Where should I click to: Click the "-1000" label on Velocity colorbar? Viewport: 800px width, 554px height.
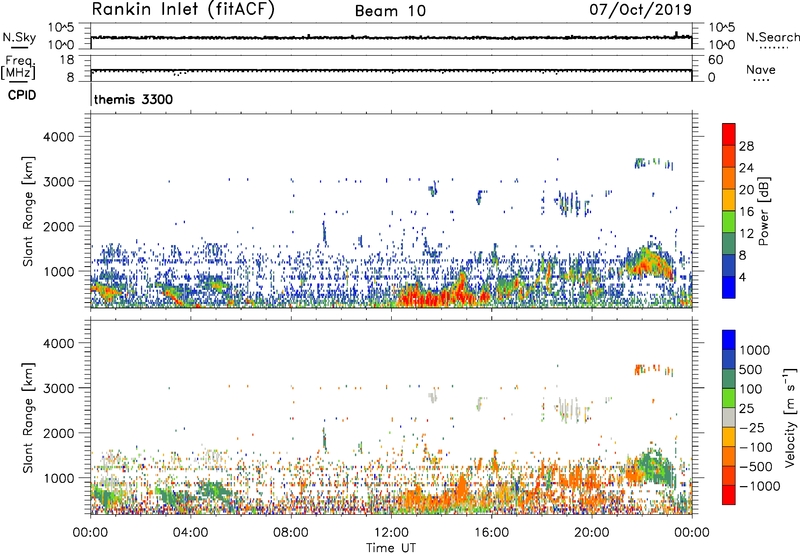coord(760,486)
